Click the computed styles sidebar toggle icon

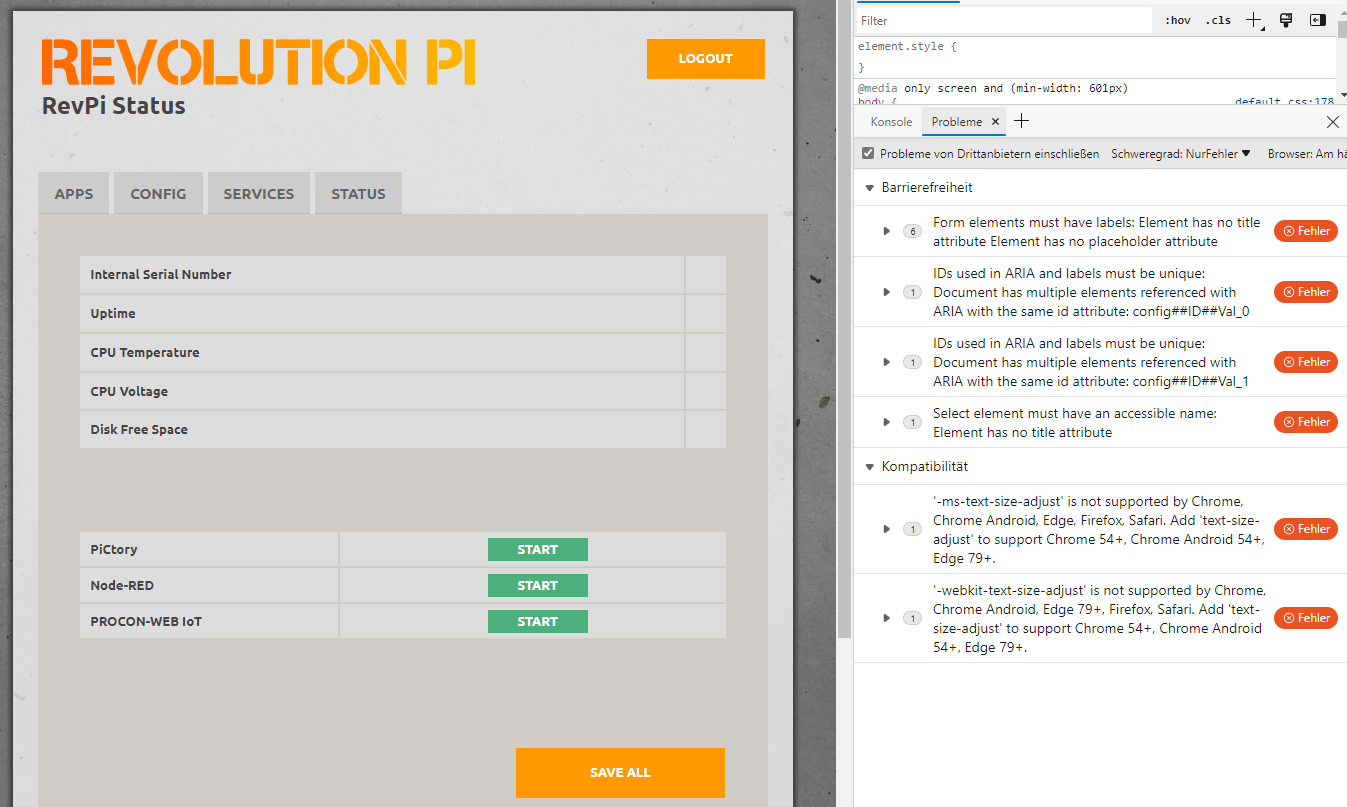(1318, 20)
